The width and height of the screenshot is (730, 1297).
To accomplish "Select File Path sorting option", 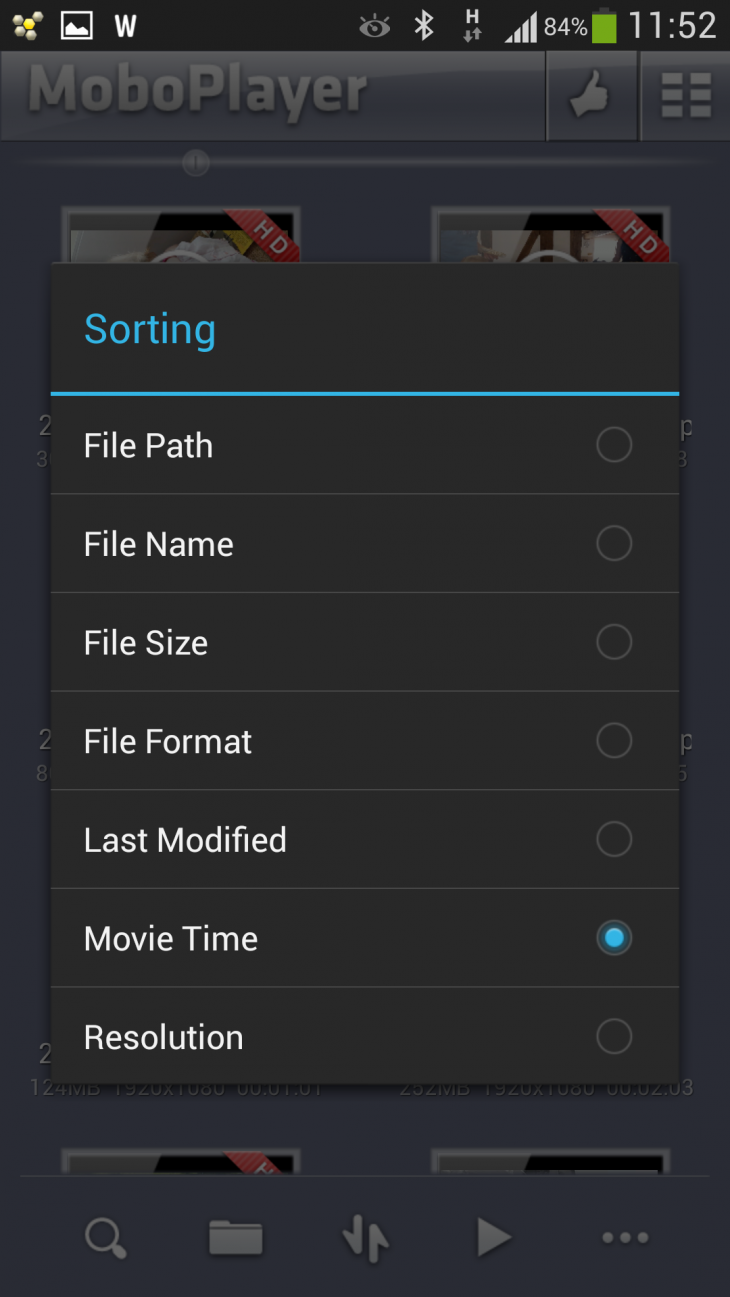I will click(x=613, y=444).
